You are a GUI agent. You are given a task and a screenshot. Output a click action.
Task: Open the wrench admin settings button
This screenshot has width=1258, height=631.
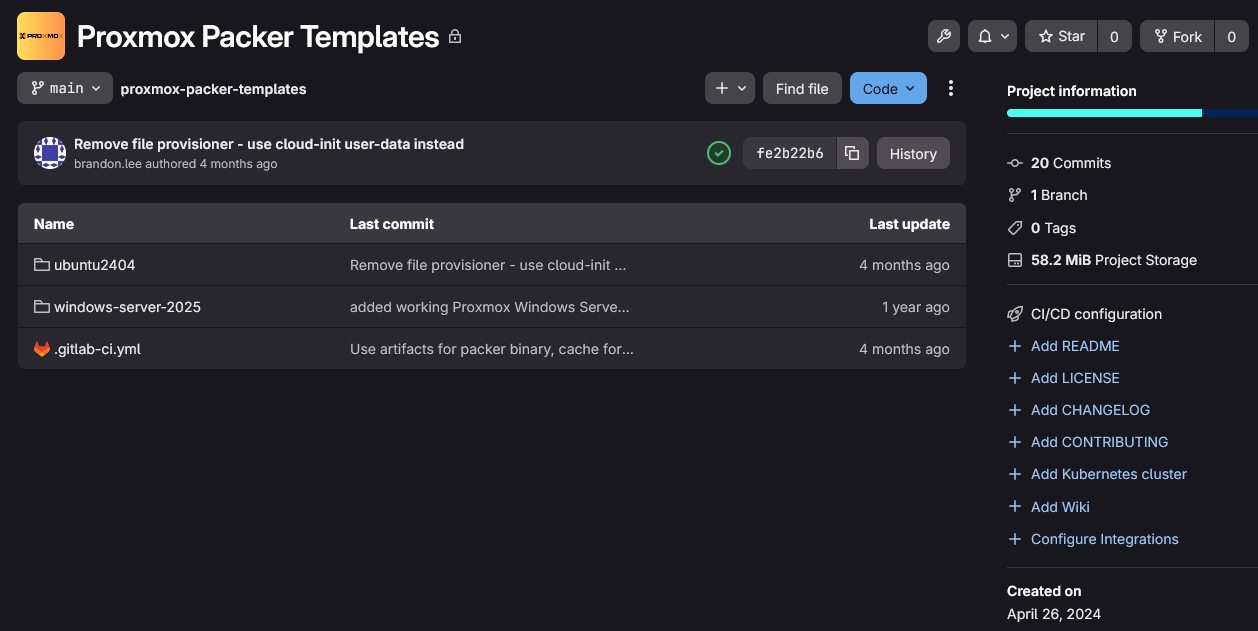point(943,36)
